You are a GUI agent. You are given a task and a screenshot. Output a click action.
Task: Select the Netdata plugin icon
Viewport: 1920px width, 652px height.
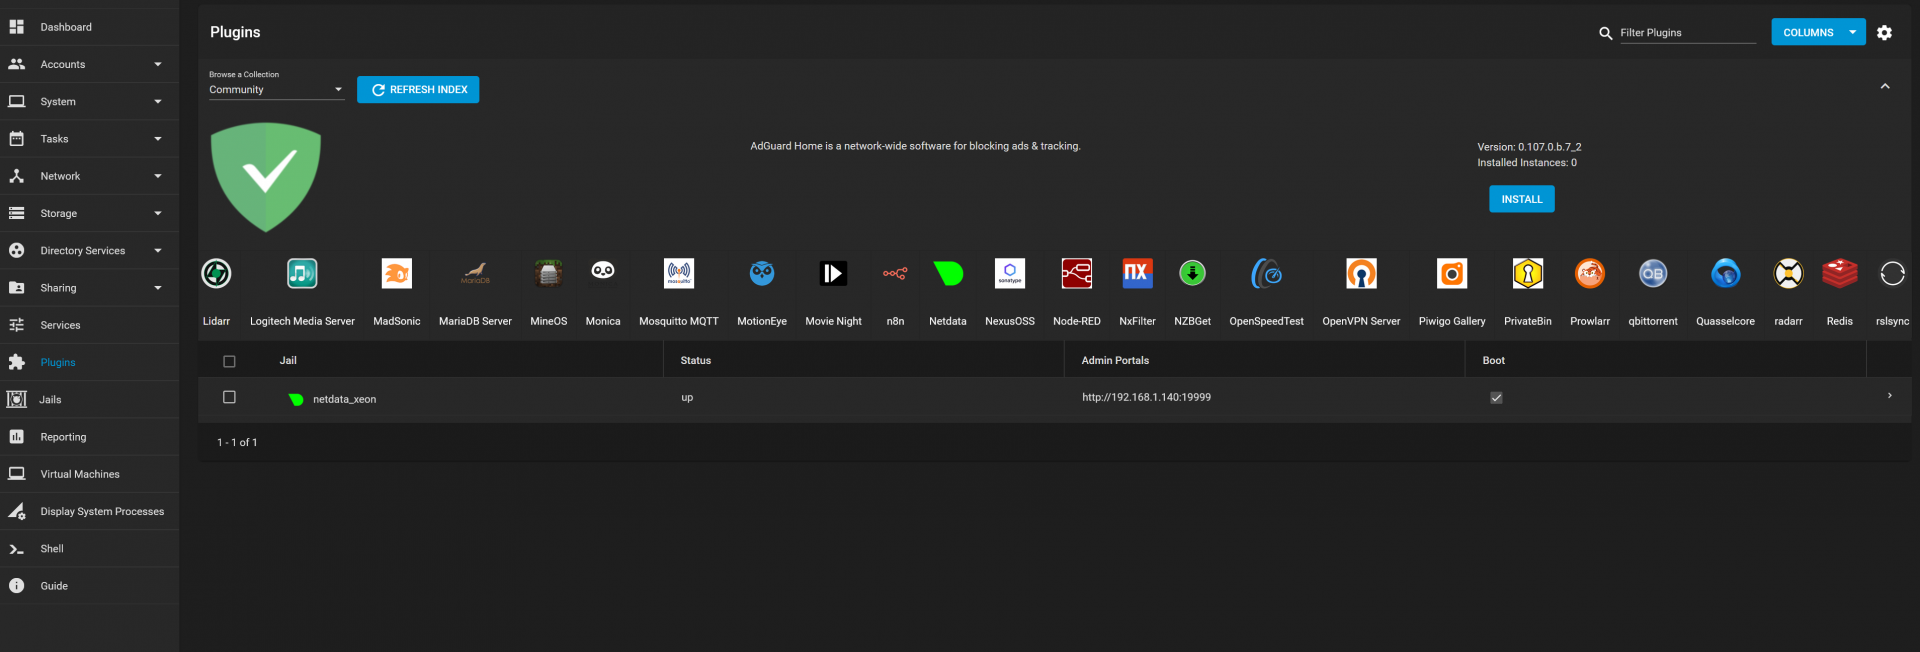[x=948, y=273]
